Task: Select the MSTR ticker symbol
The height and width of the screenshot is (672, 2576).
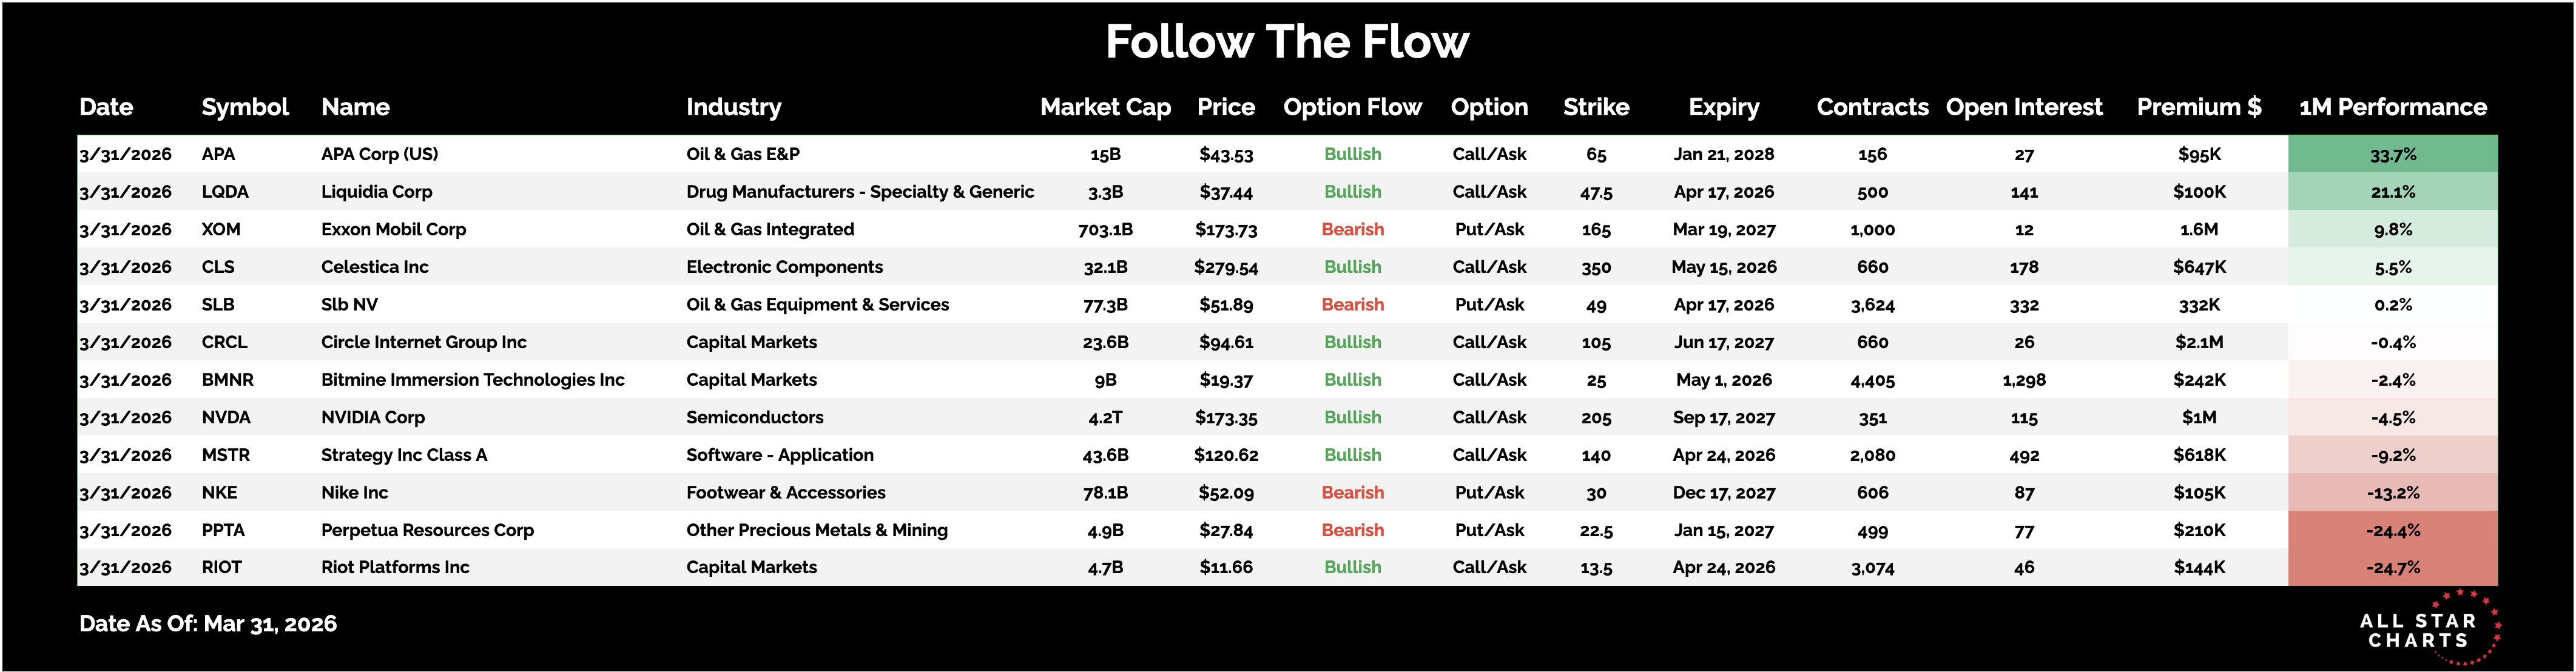Action: 226,455
